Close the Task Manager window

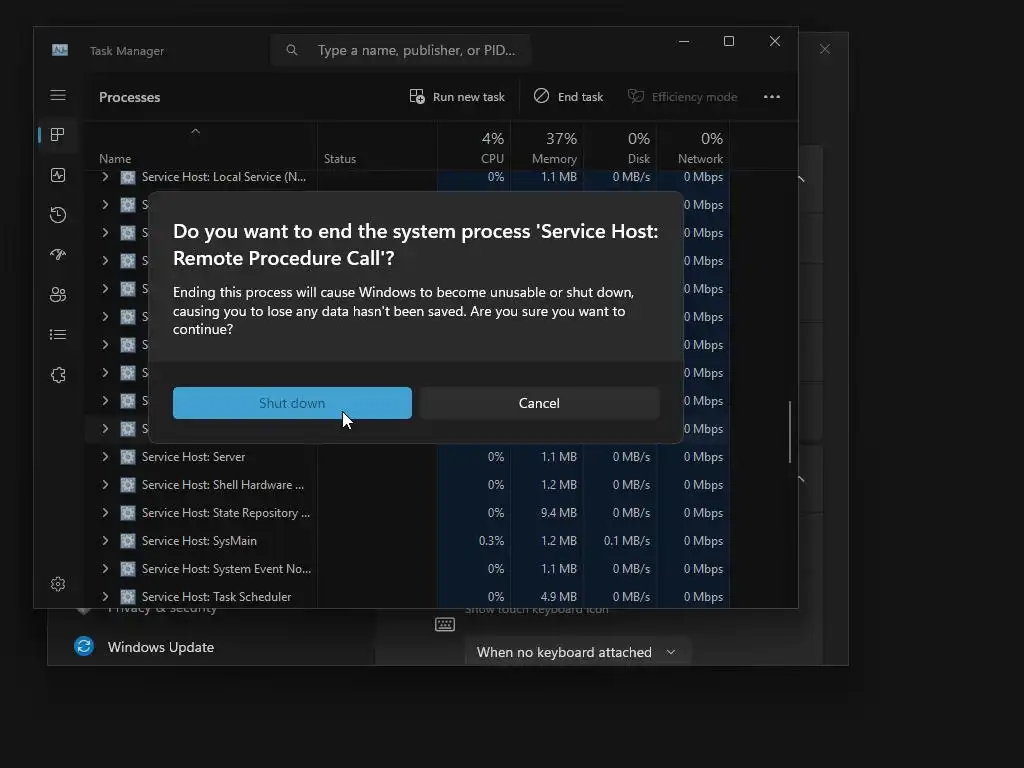(775, 41)
